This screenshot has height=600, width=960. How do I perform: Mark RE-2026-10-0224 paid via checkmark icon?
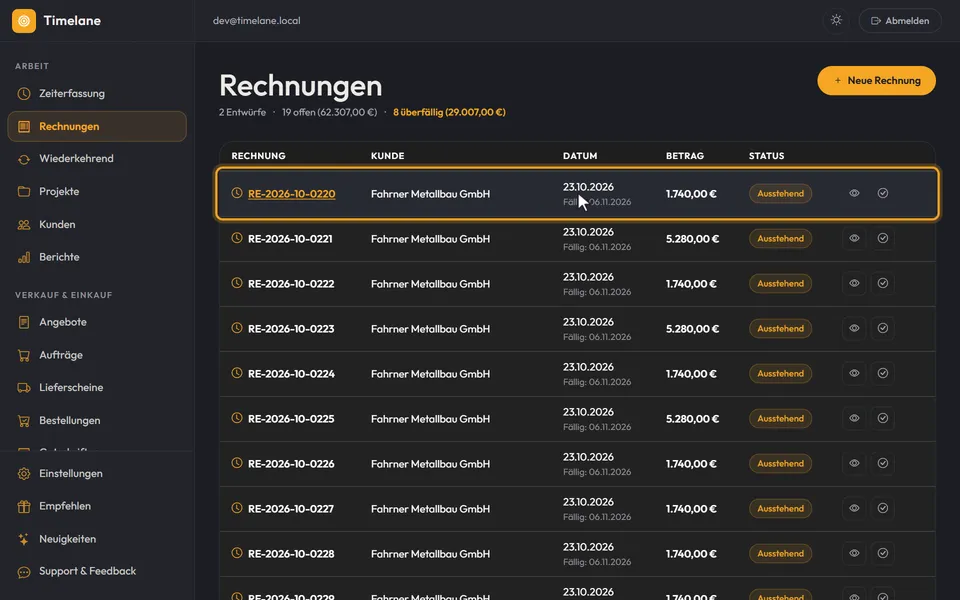883,373
